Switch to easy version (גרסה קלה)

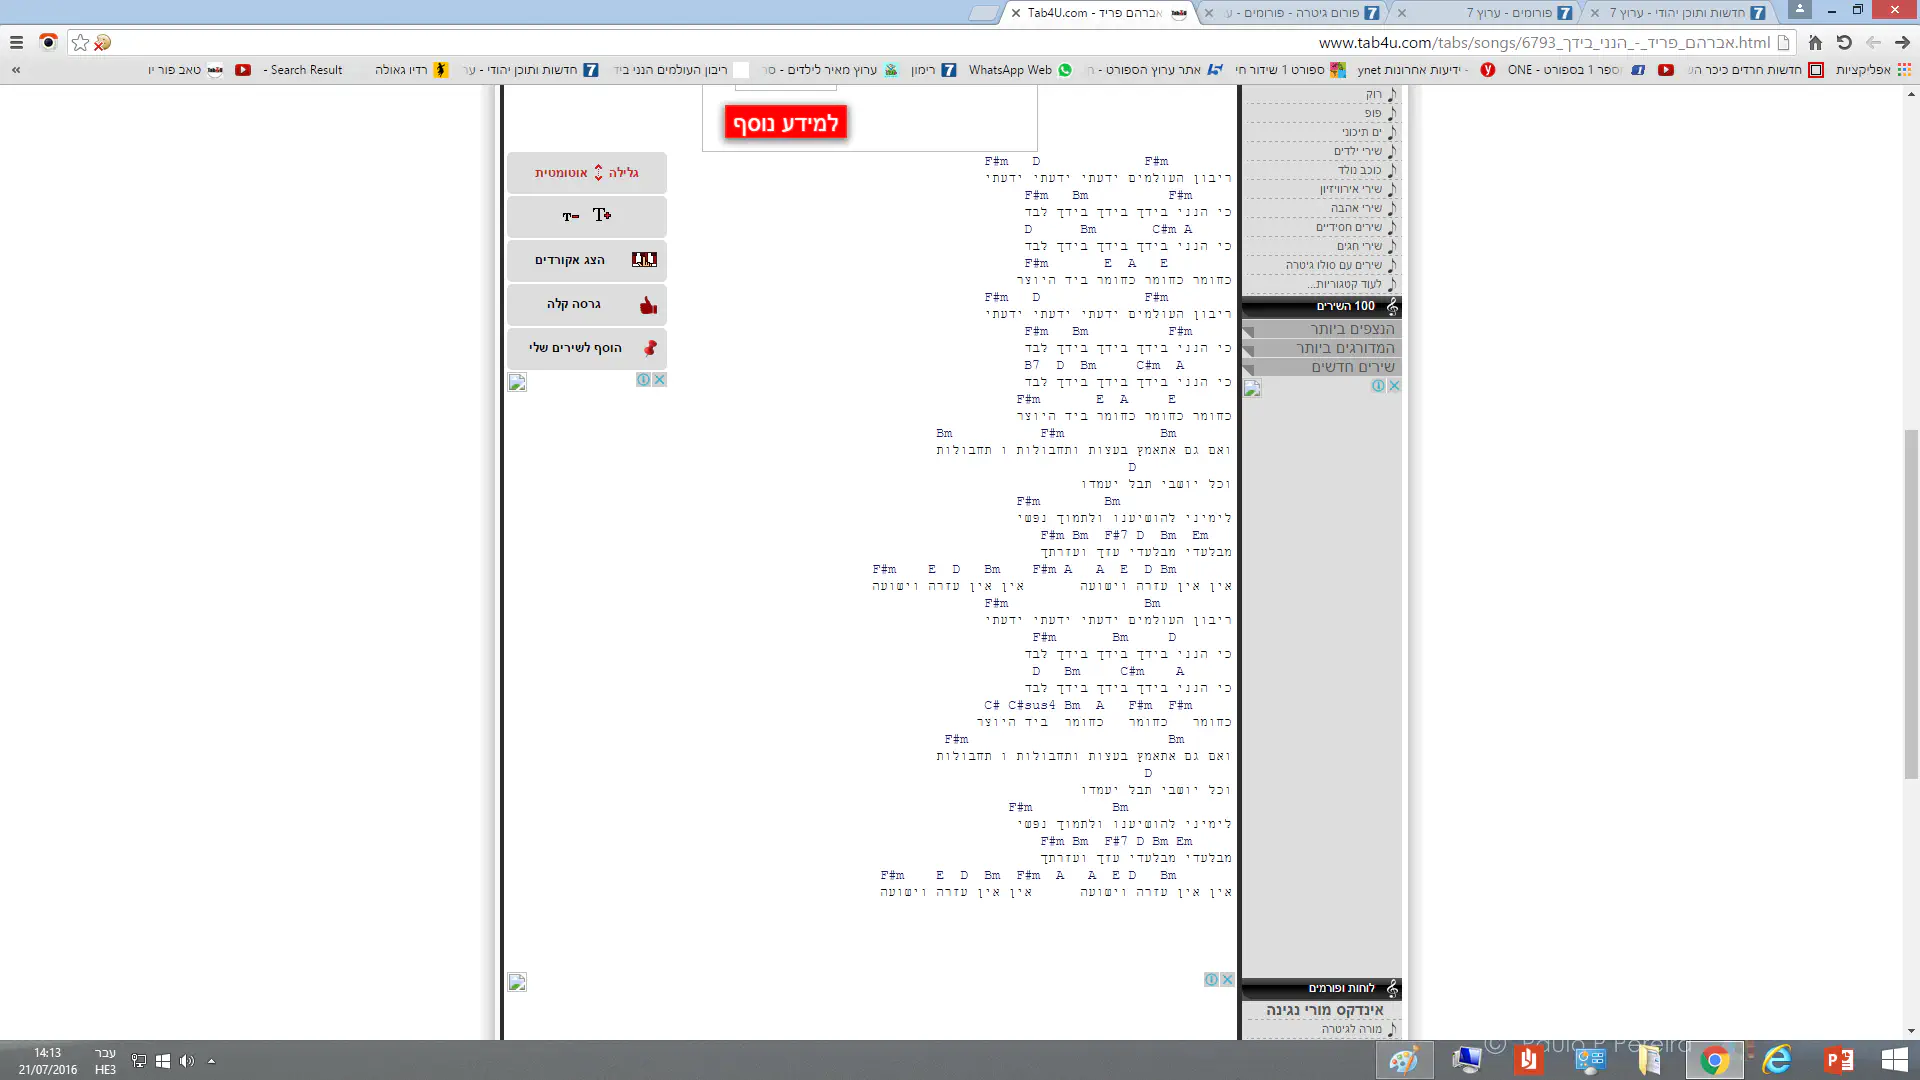(x=587, y=304)
